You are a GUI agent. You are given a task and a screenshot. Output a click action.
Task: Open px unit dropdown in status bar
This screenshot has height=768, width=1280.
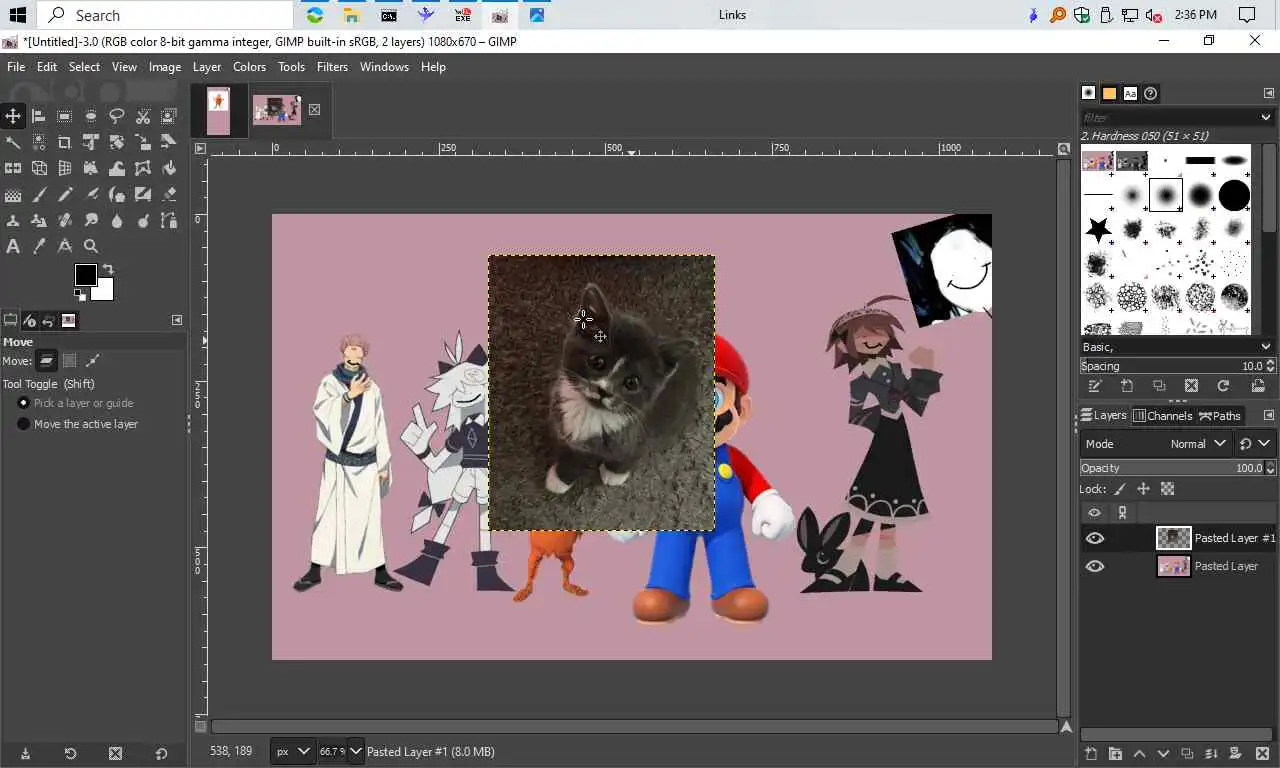click(293, 751)
